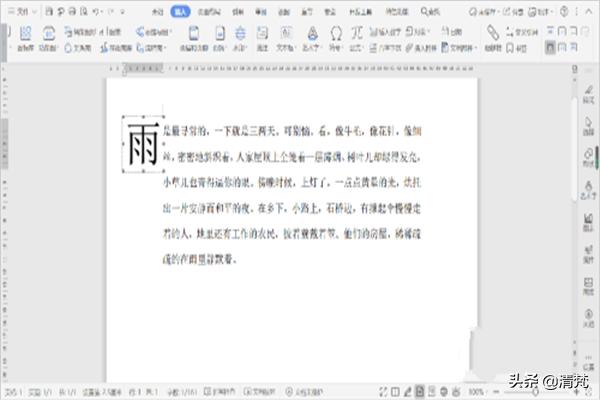Click the Relationship Diagram (关系图) icon
The image size is (600, 400).
(79, 48)
